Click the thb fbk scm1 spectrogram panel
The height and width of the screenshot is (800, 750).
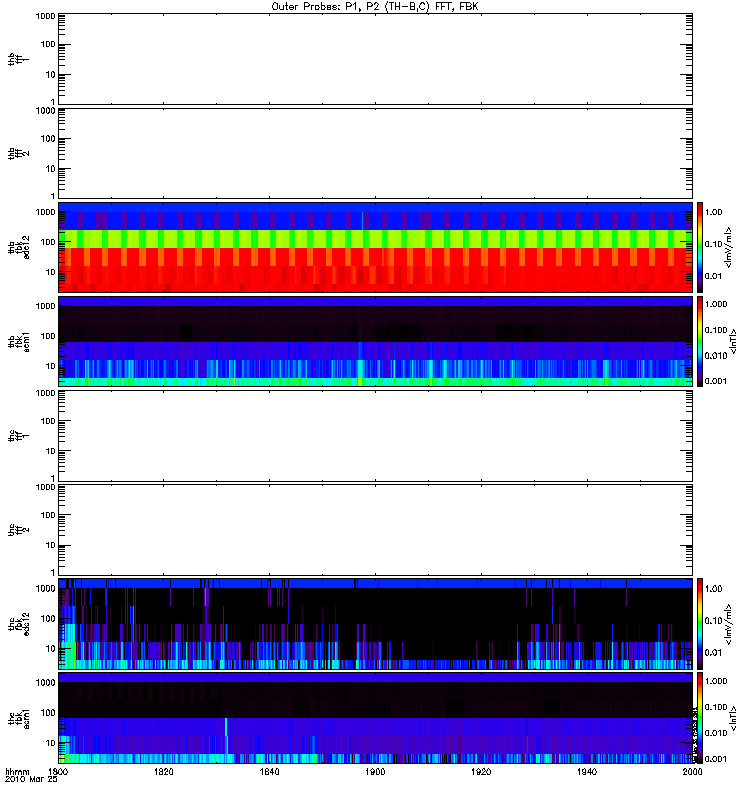coord(375,341)
